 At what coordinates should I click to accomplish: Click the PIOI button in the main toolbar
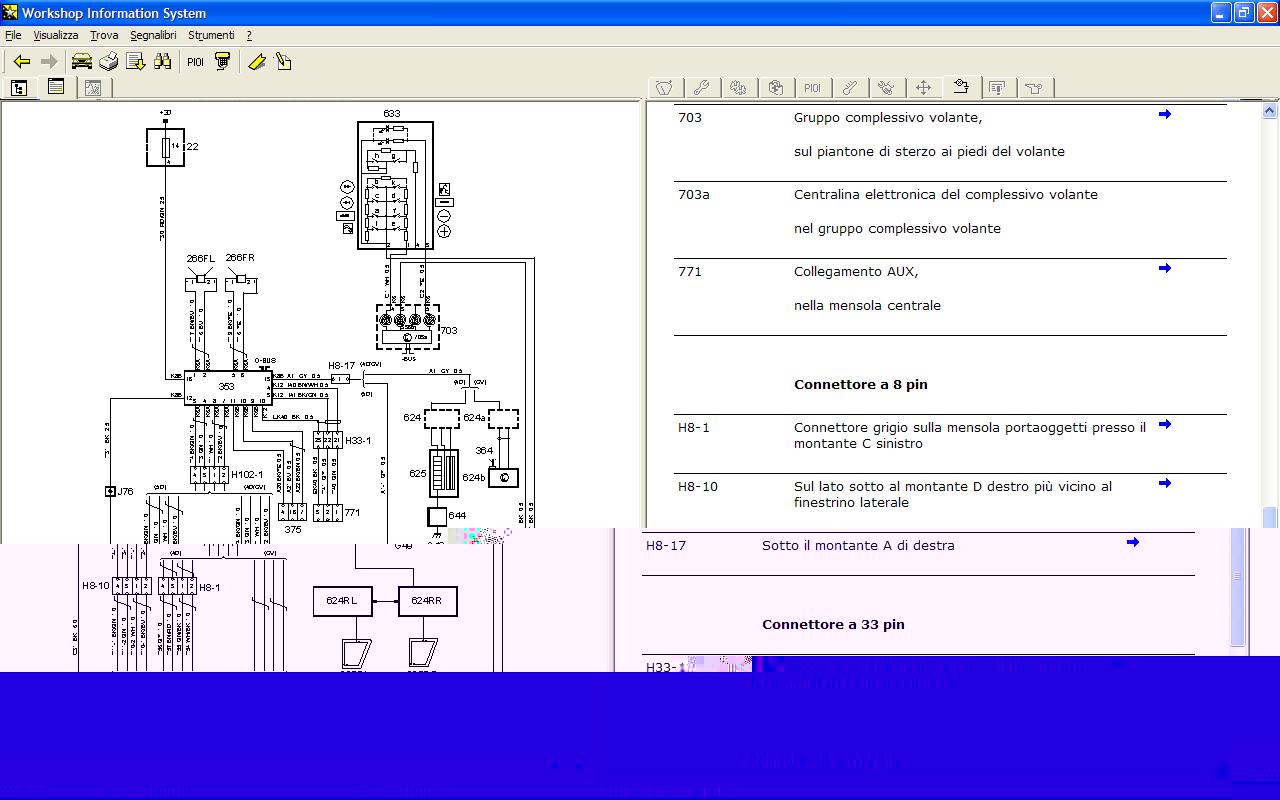195,62
